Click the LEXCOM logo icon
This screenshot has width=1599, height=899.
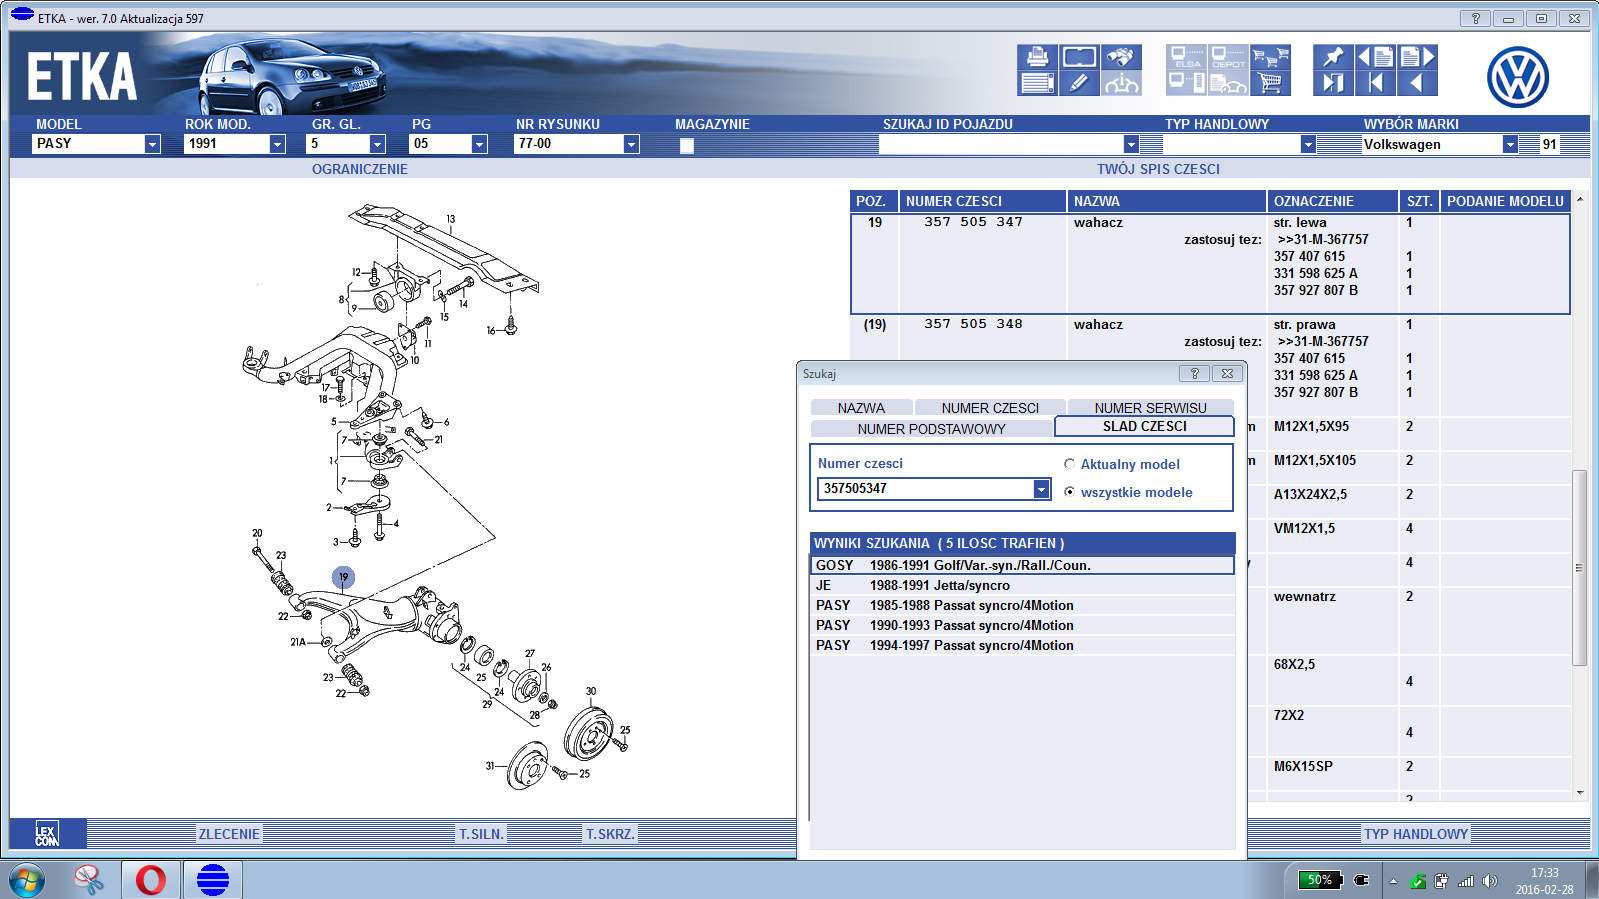click(x=47, y=833)
